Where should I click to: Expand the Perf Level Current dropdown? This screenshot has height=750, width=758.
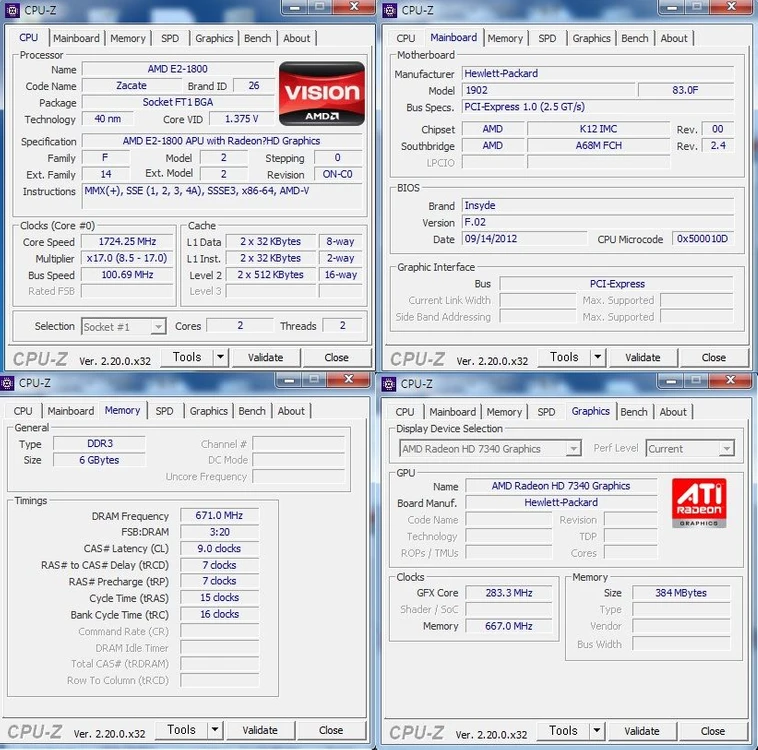pyautogui.click(x=727, y=449)
